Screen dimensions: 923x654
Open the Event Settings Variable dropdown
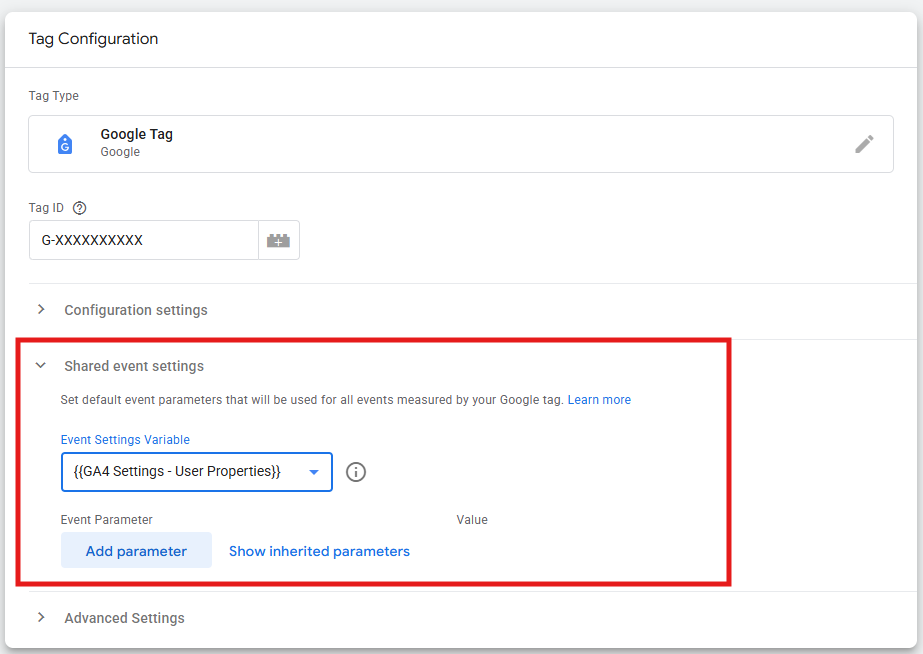(x=197, y=472)
